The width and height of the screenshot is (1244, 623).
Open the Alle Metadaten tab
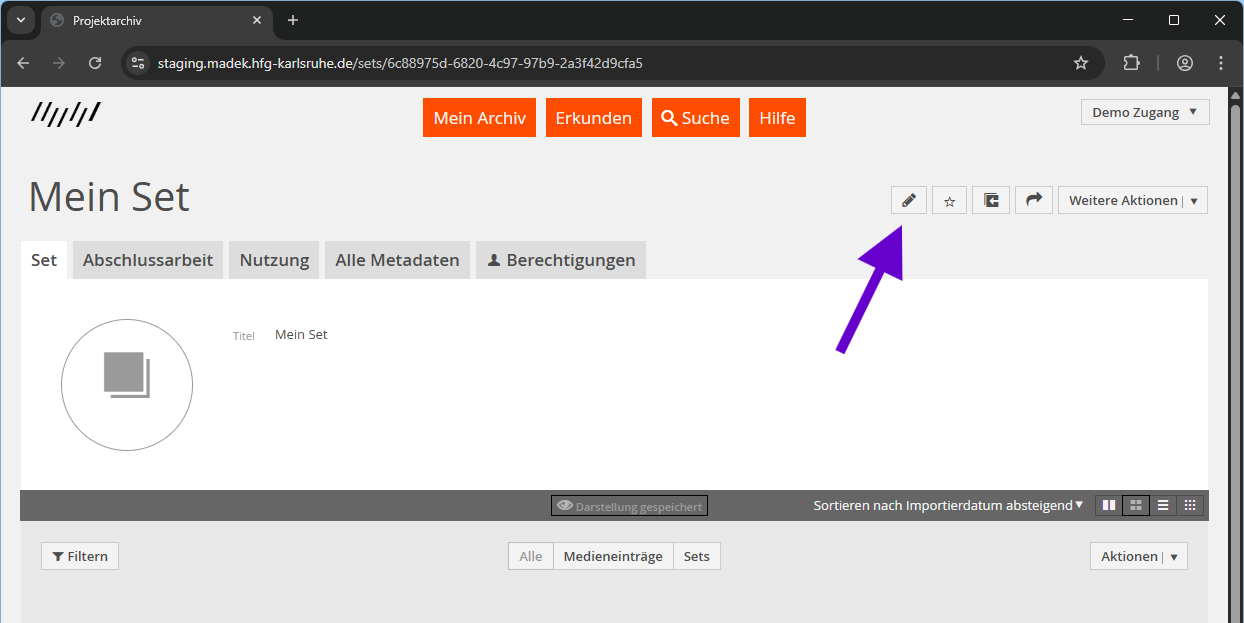[x=397, y=259]
